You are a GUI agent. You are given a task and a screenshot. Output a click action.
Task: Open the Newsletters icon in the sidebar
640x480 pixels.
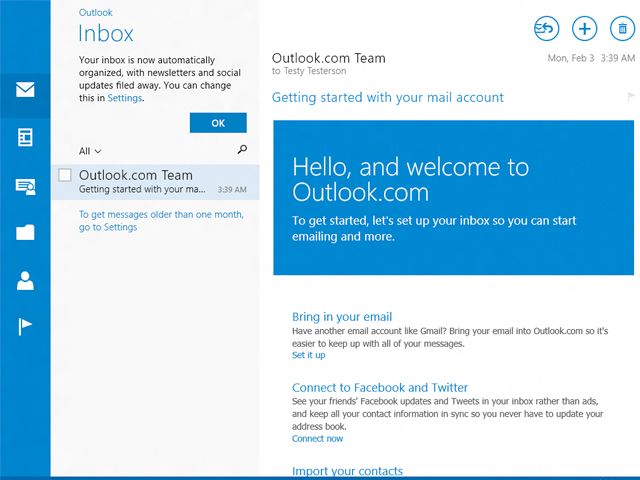coord(25,137)
